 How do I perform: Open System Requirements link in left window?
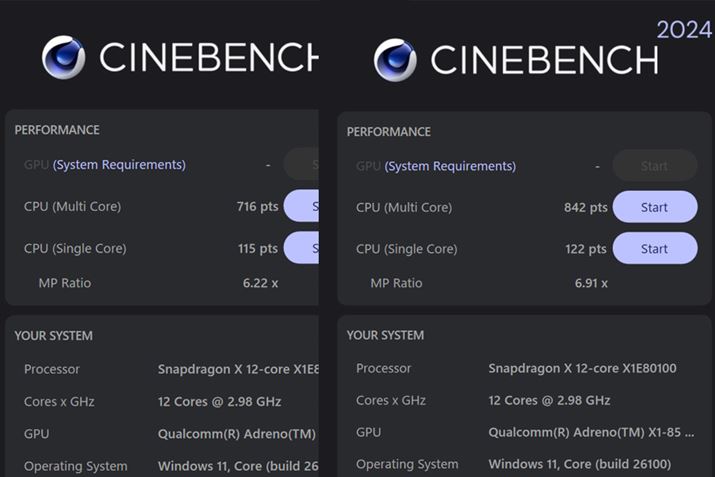click(119, 165)
